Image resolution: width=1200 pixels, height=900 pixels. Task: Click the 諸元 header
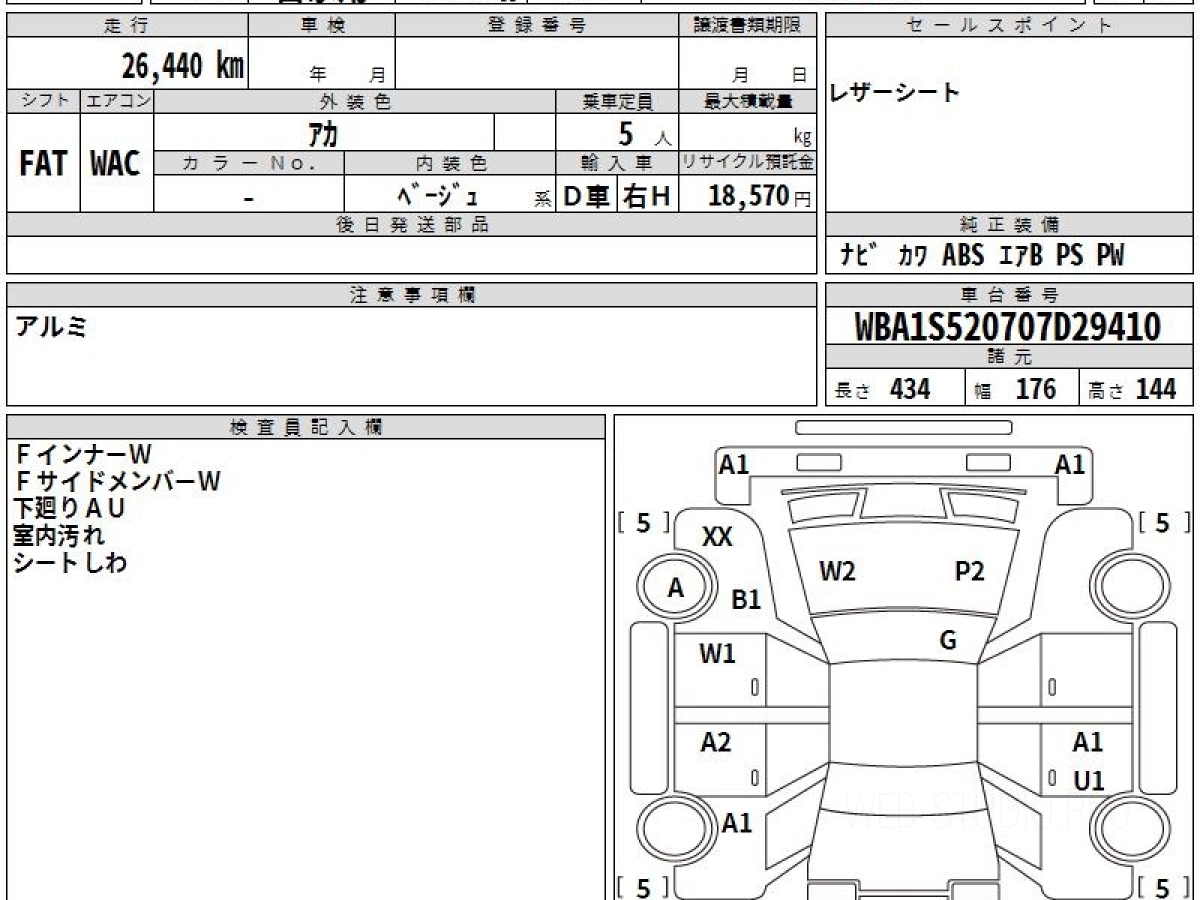pos(1010,357)
